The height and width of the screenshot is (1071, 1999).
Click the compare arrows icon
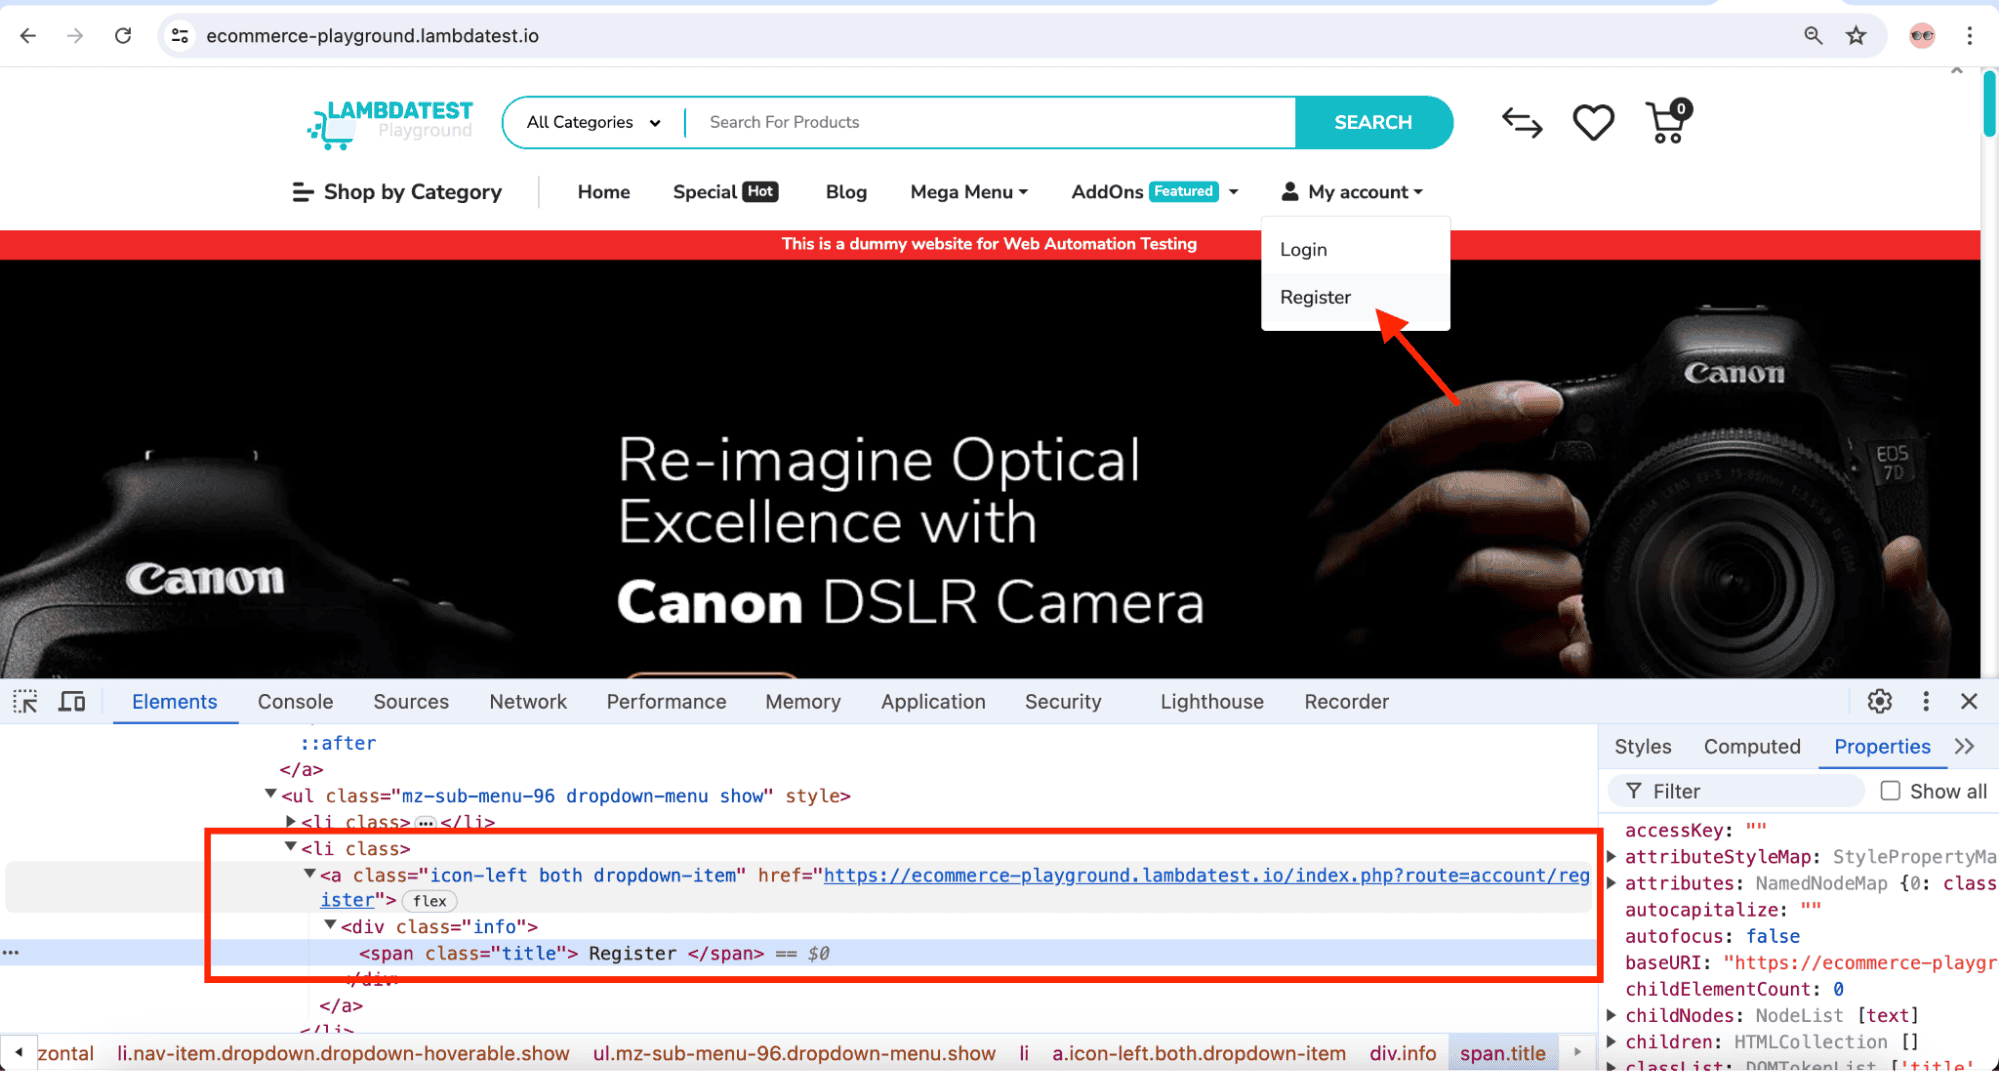(1522, 123)
